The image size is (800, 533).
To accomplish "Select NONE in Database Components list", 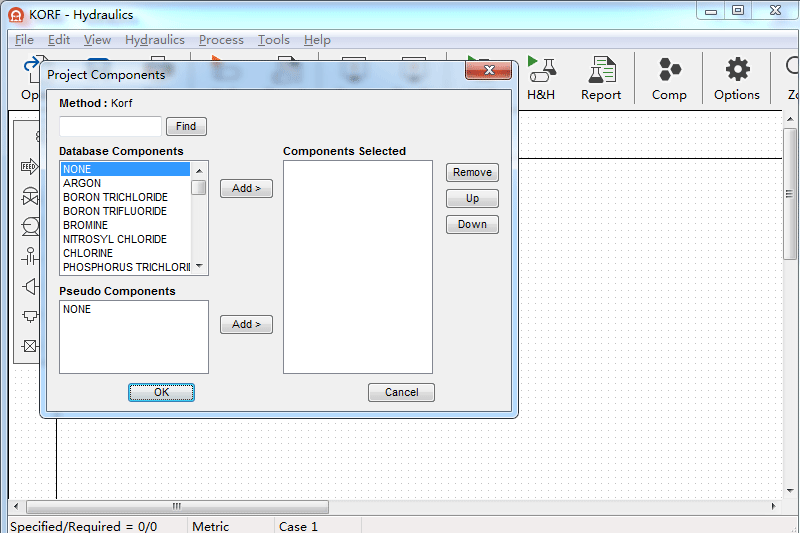I will click(126, 169).
